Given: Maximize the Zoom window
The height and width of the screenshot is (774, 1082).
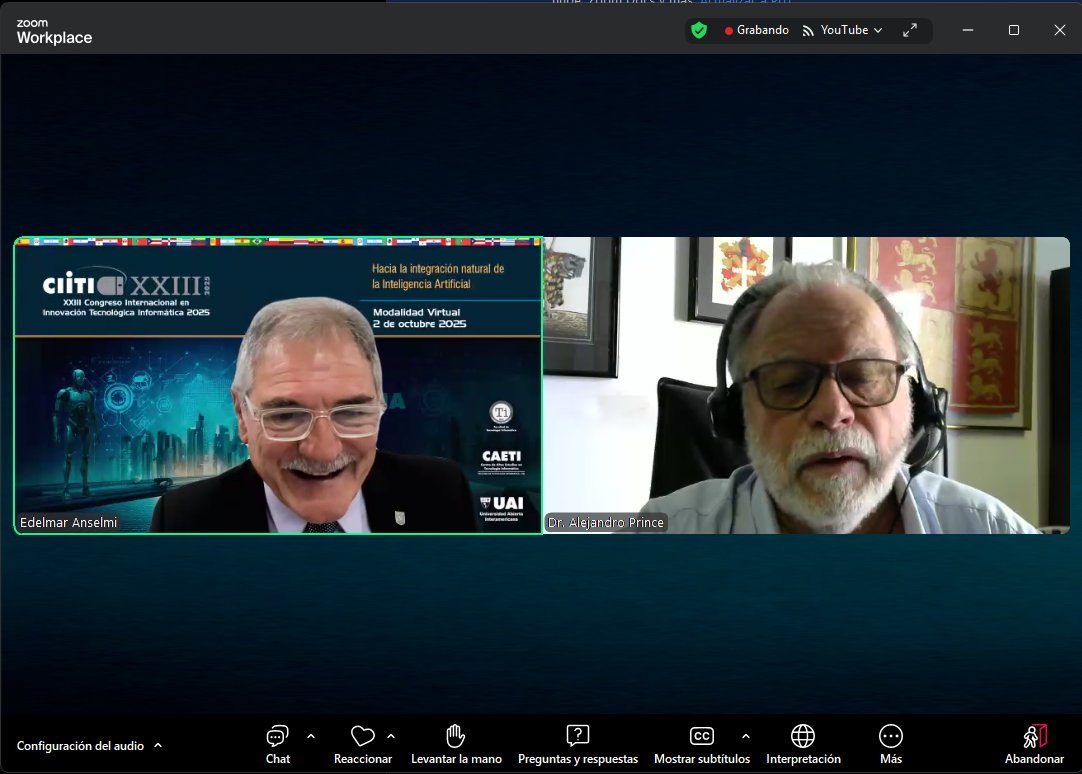Looking at the screenshot, I should point(1014,30).
